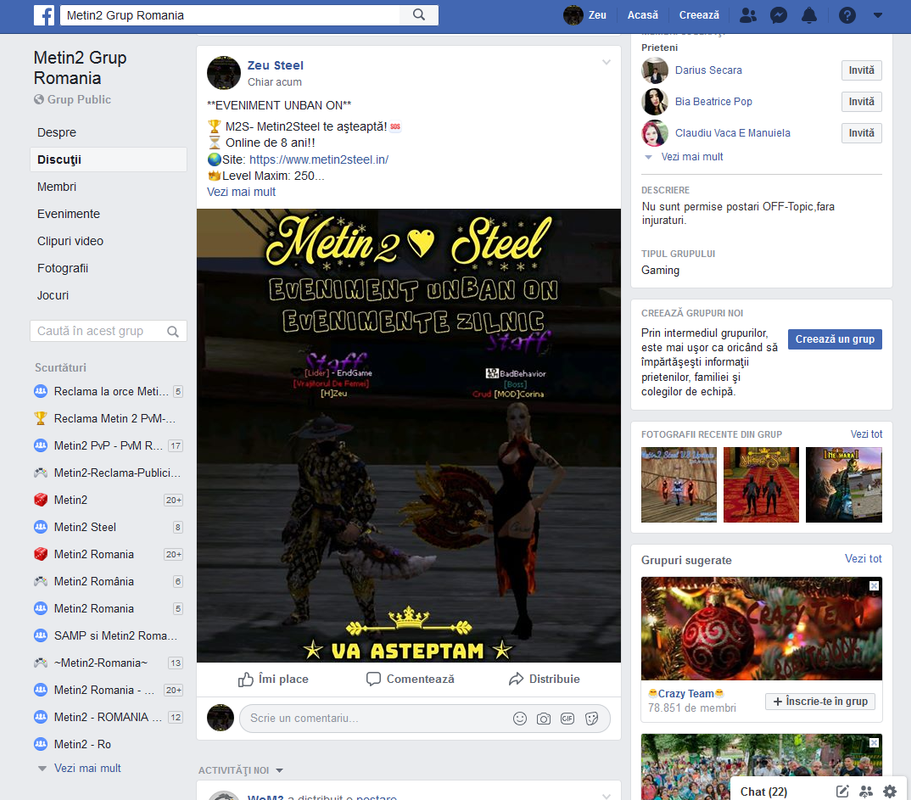This screenshot has width=911, height=800.
Task: Expand shortcuts with 'Vezi mai mult' in sidebar
Action: pyautogui.click(x=87, y=768)
